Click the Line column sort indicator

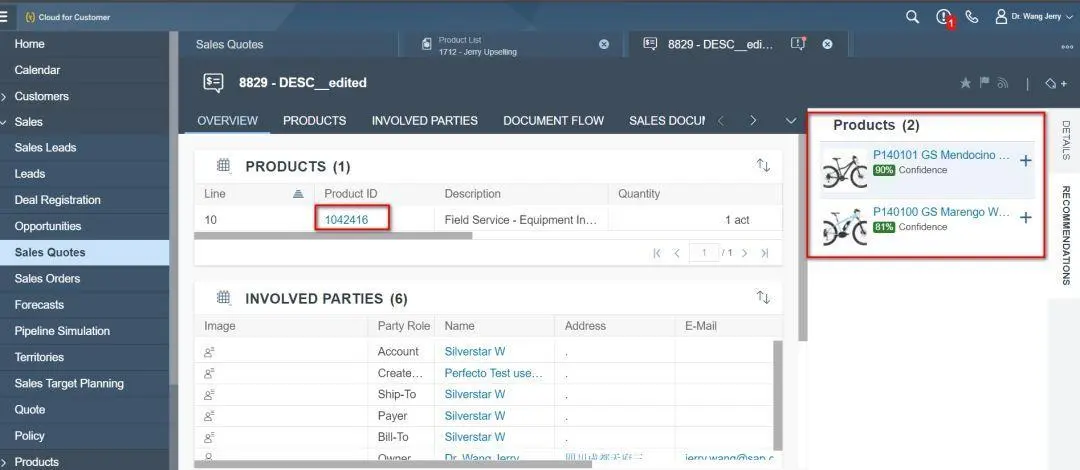click(x=298, y=194)
